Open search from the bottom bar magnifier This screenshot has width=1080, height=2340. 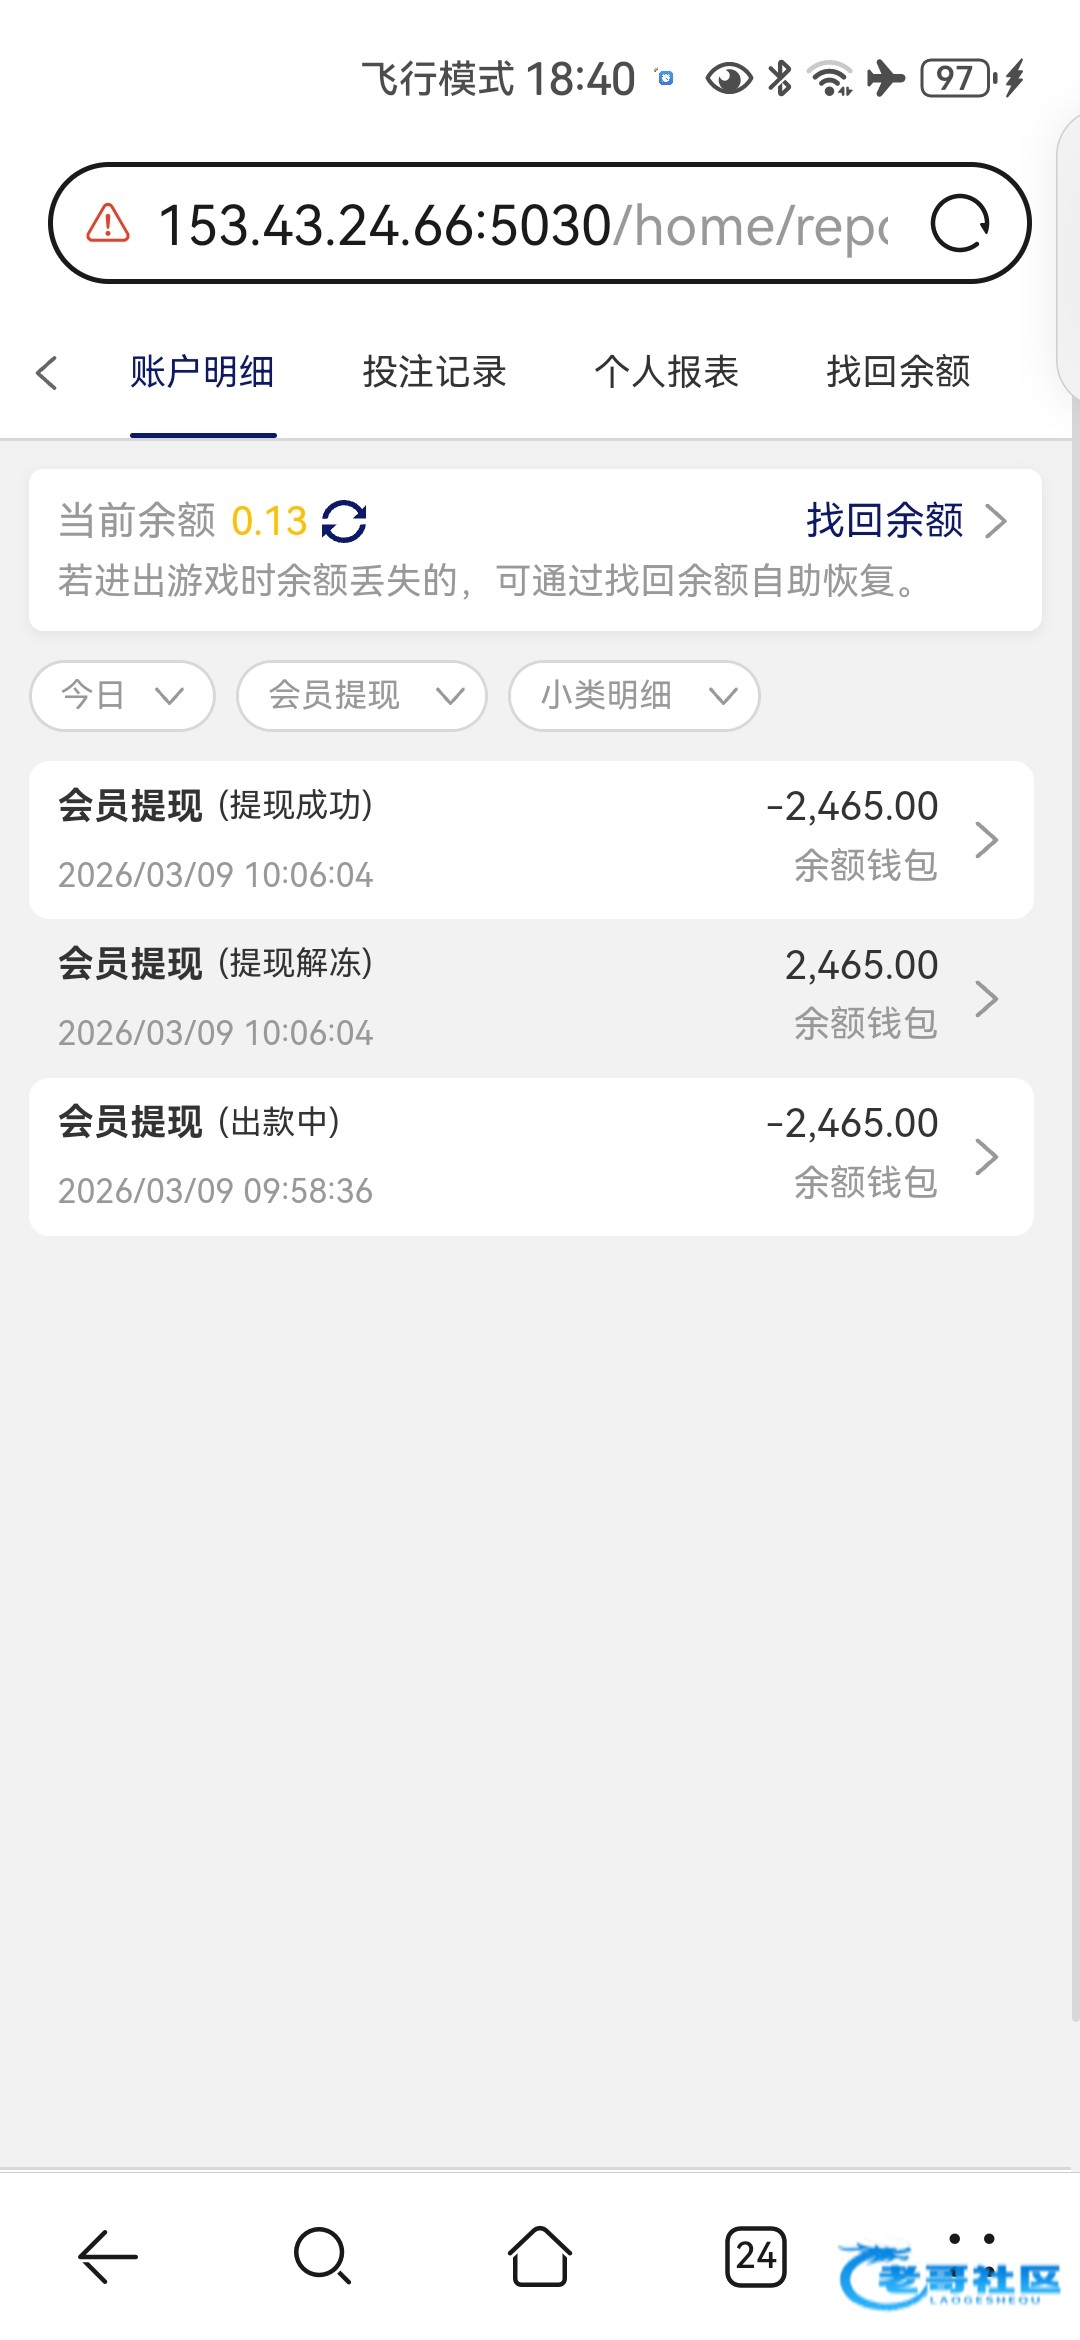tap(322, 2257)
